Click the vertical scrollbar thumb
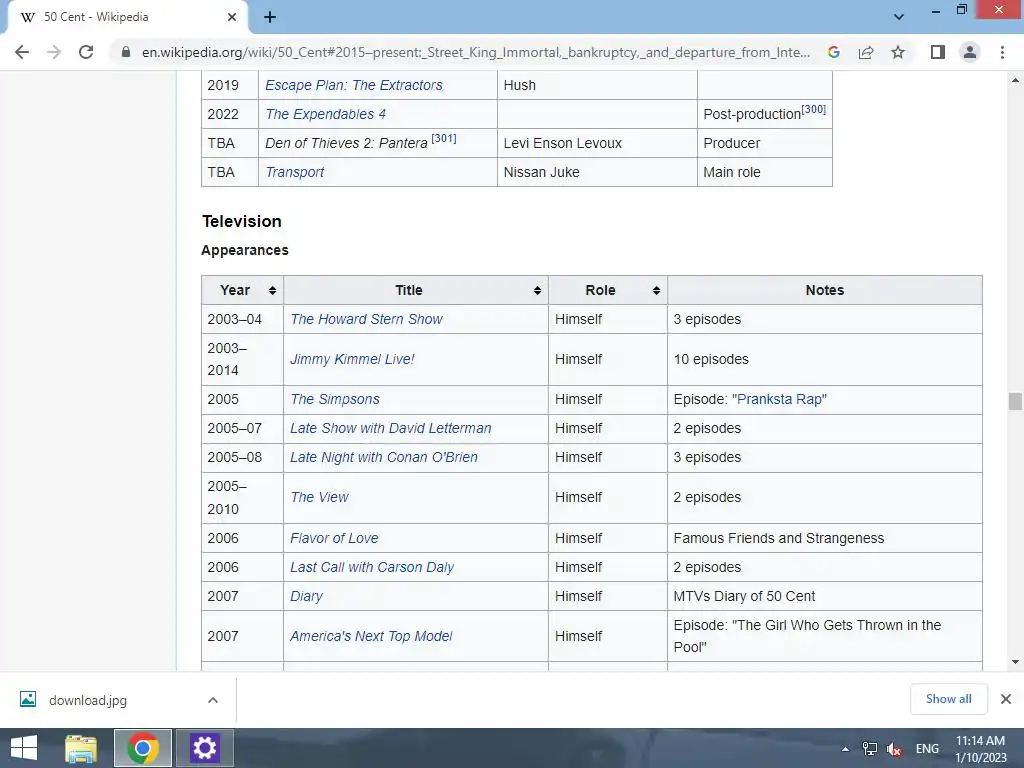The height and width of the screenshot is (768, 1024). (x=1015, y=401)
